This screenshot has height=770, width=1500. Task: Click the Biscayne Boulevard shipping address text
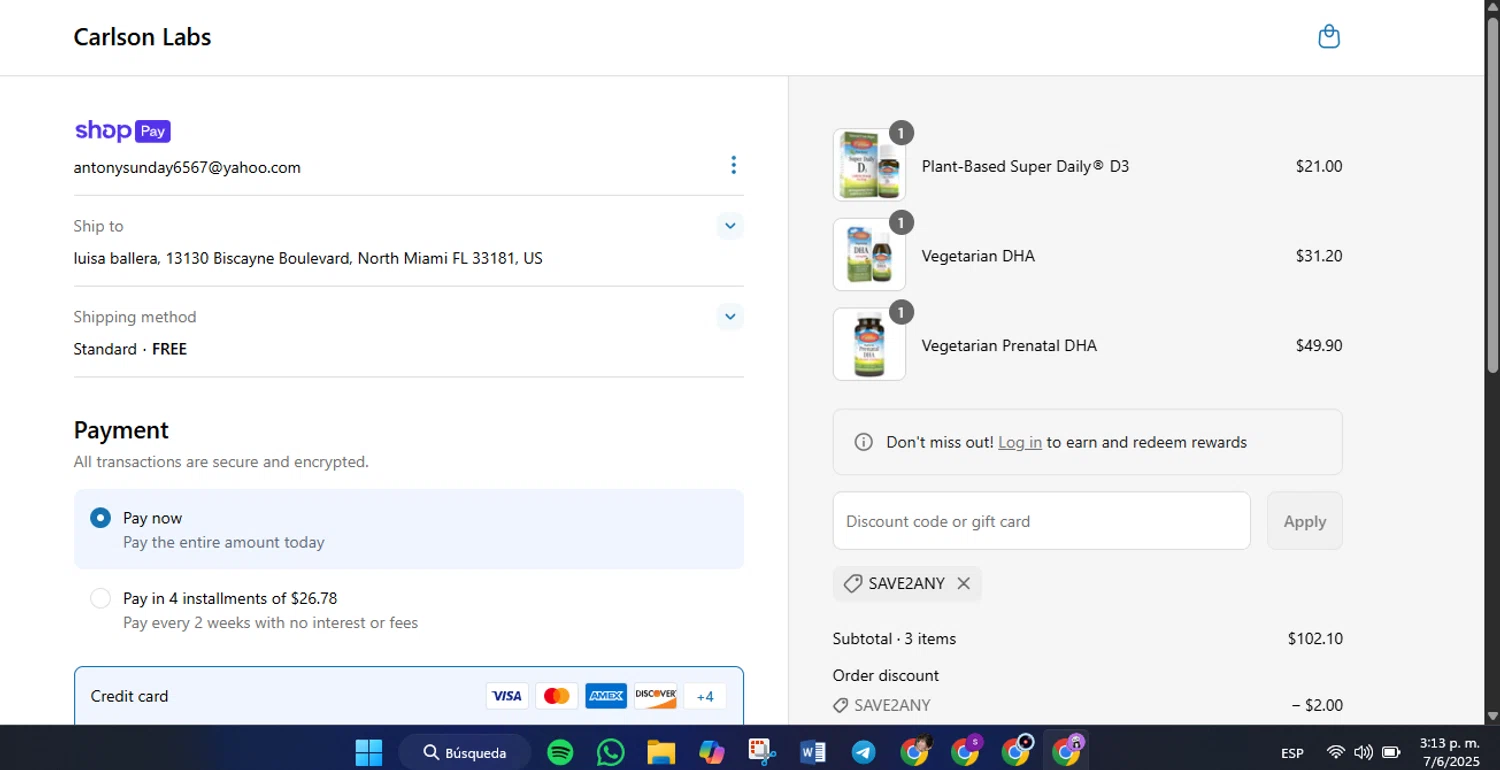coord(308,258)
